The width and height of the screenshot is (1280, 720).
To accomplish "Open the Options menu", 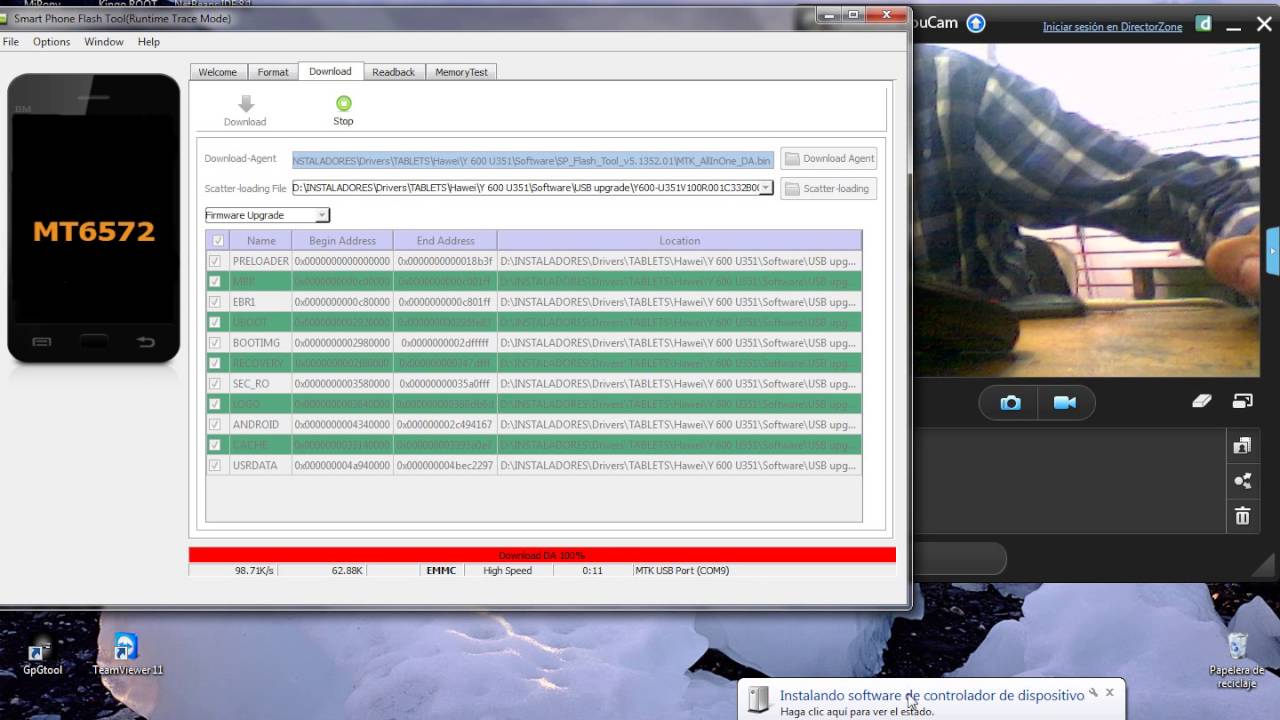I will point(51,42).
